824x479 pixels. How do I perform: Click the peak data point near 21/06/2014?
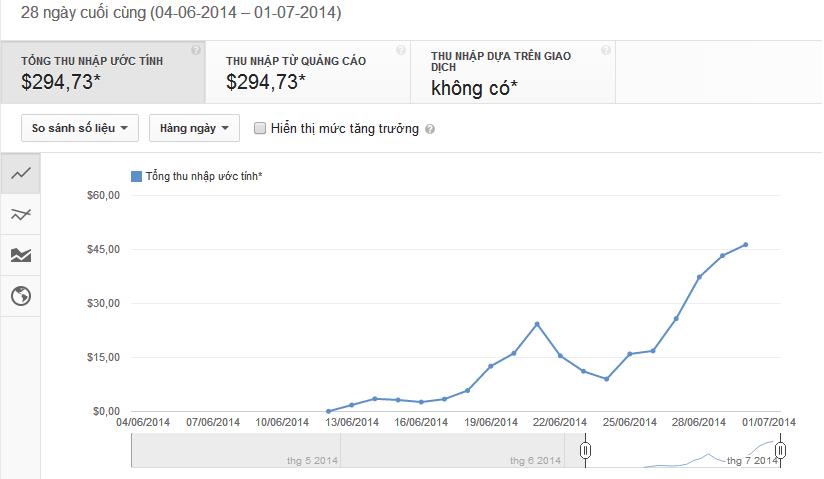click(x=537, y=324)
